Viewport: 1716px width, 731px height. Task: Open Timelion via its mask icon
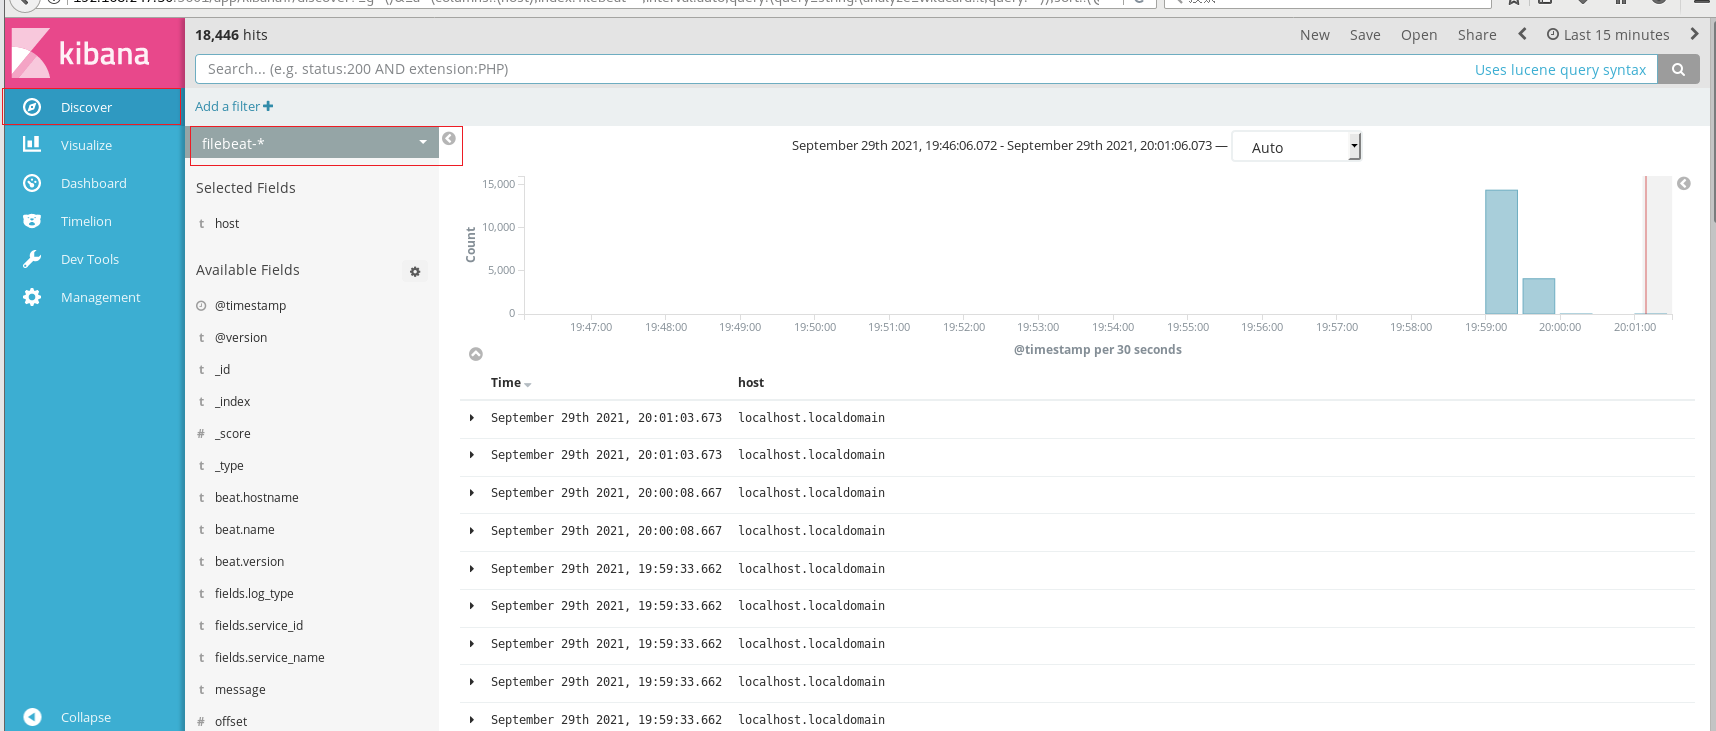click(x=32, y=221)
